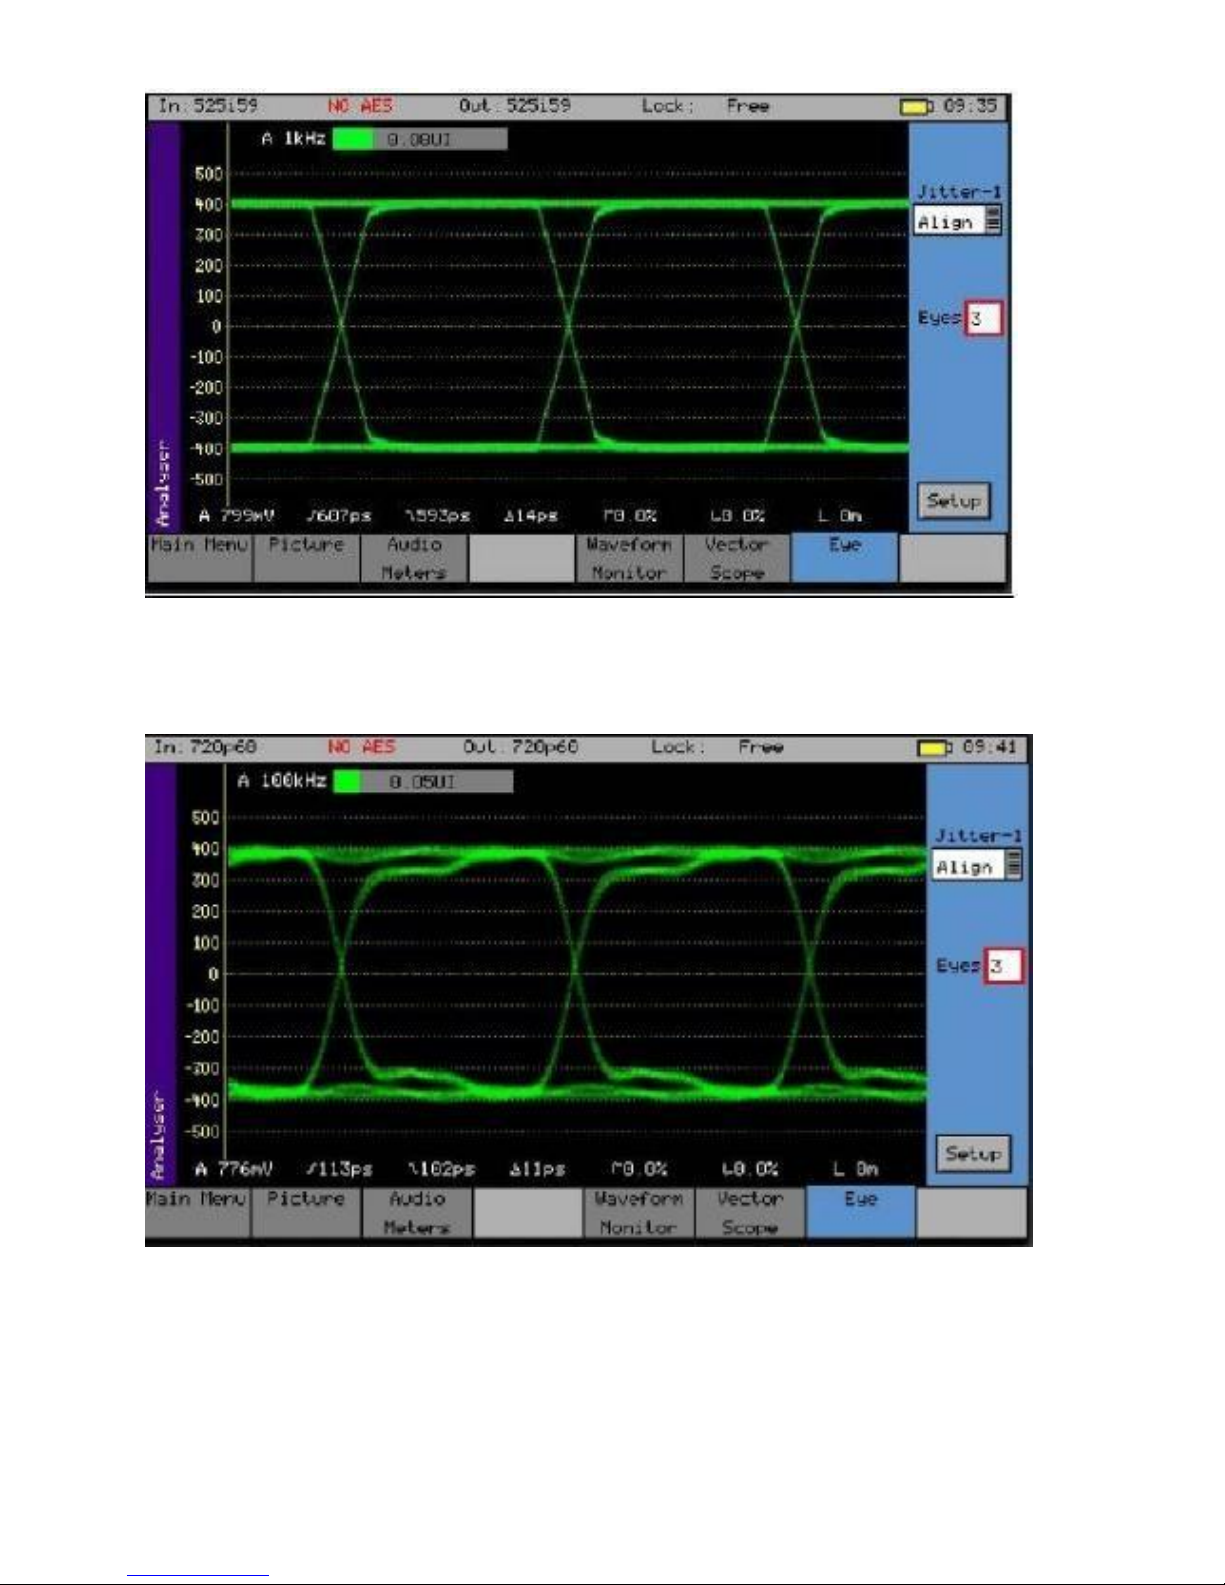
Task: Click the 'In: 720p60' status text
Action: click(x=205, y=747)
